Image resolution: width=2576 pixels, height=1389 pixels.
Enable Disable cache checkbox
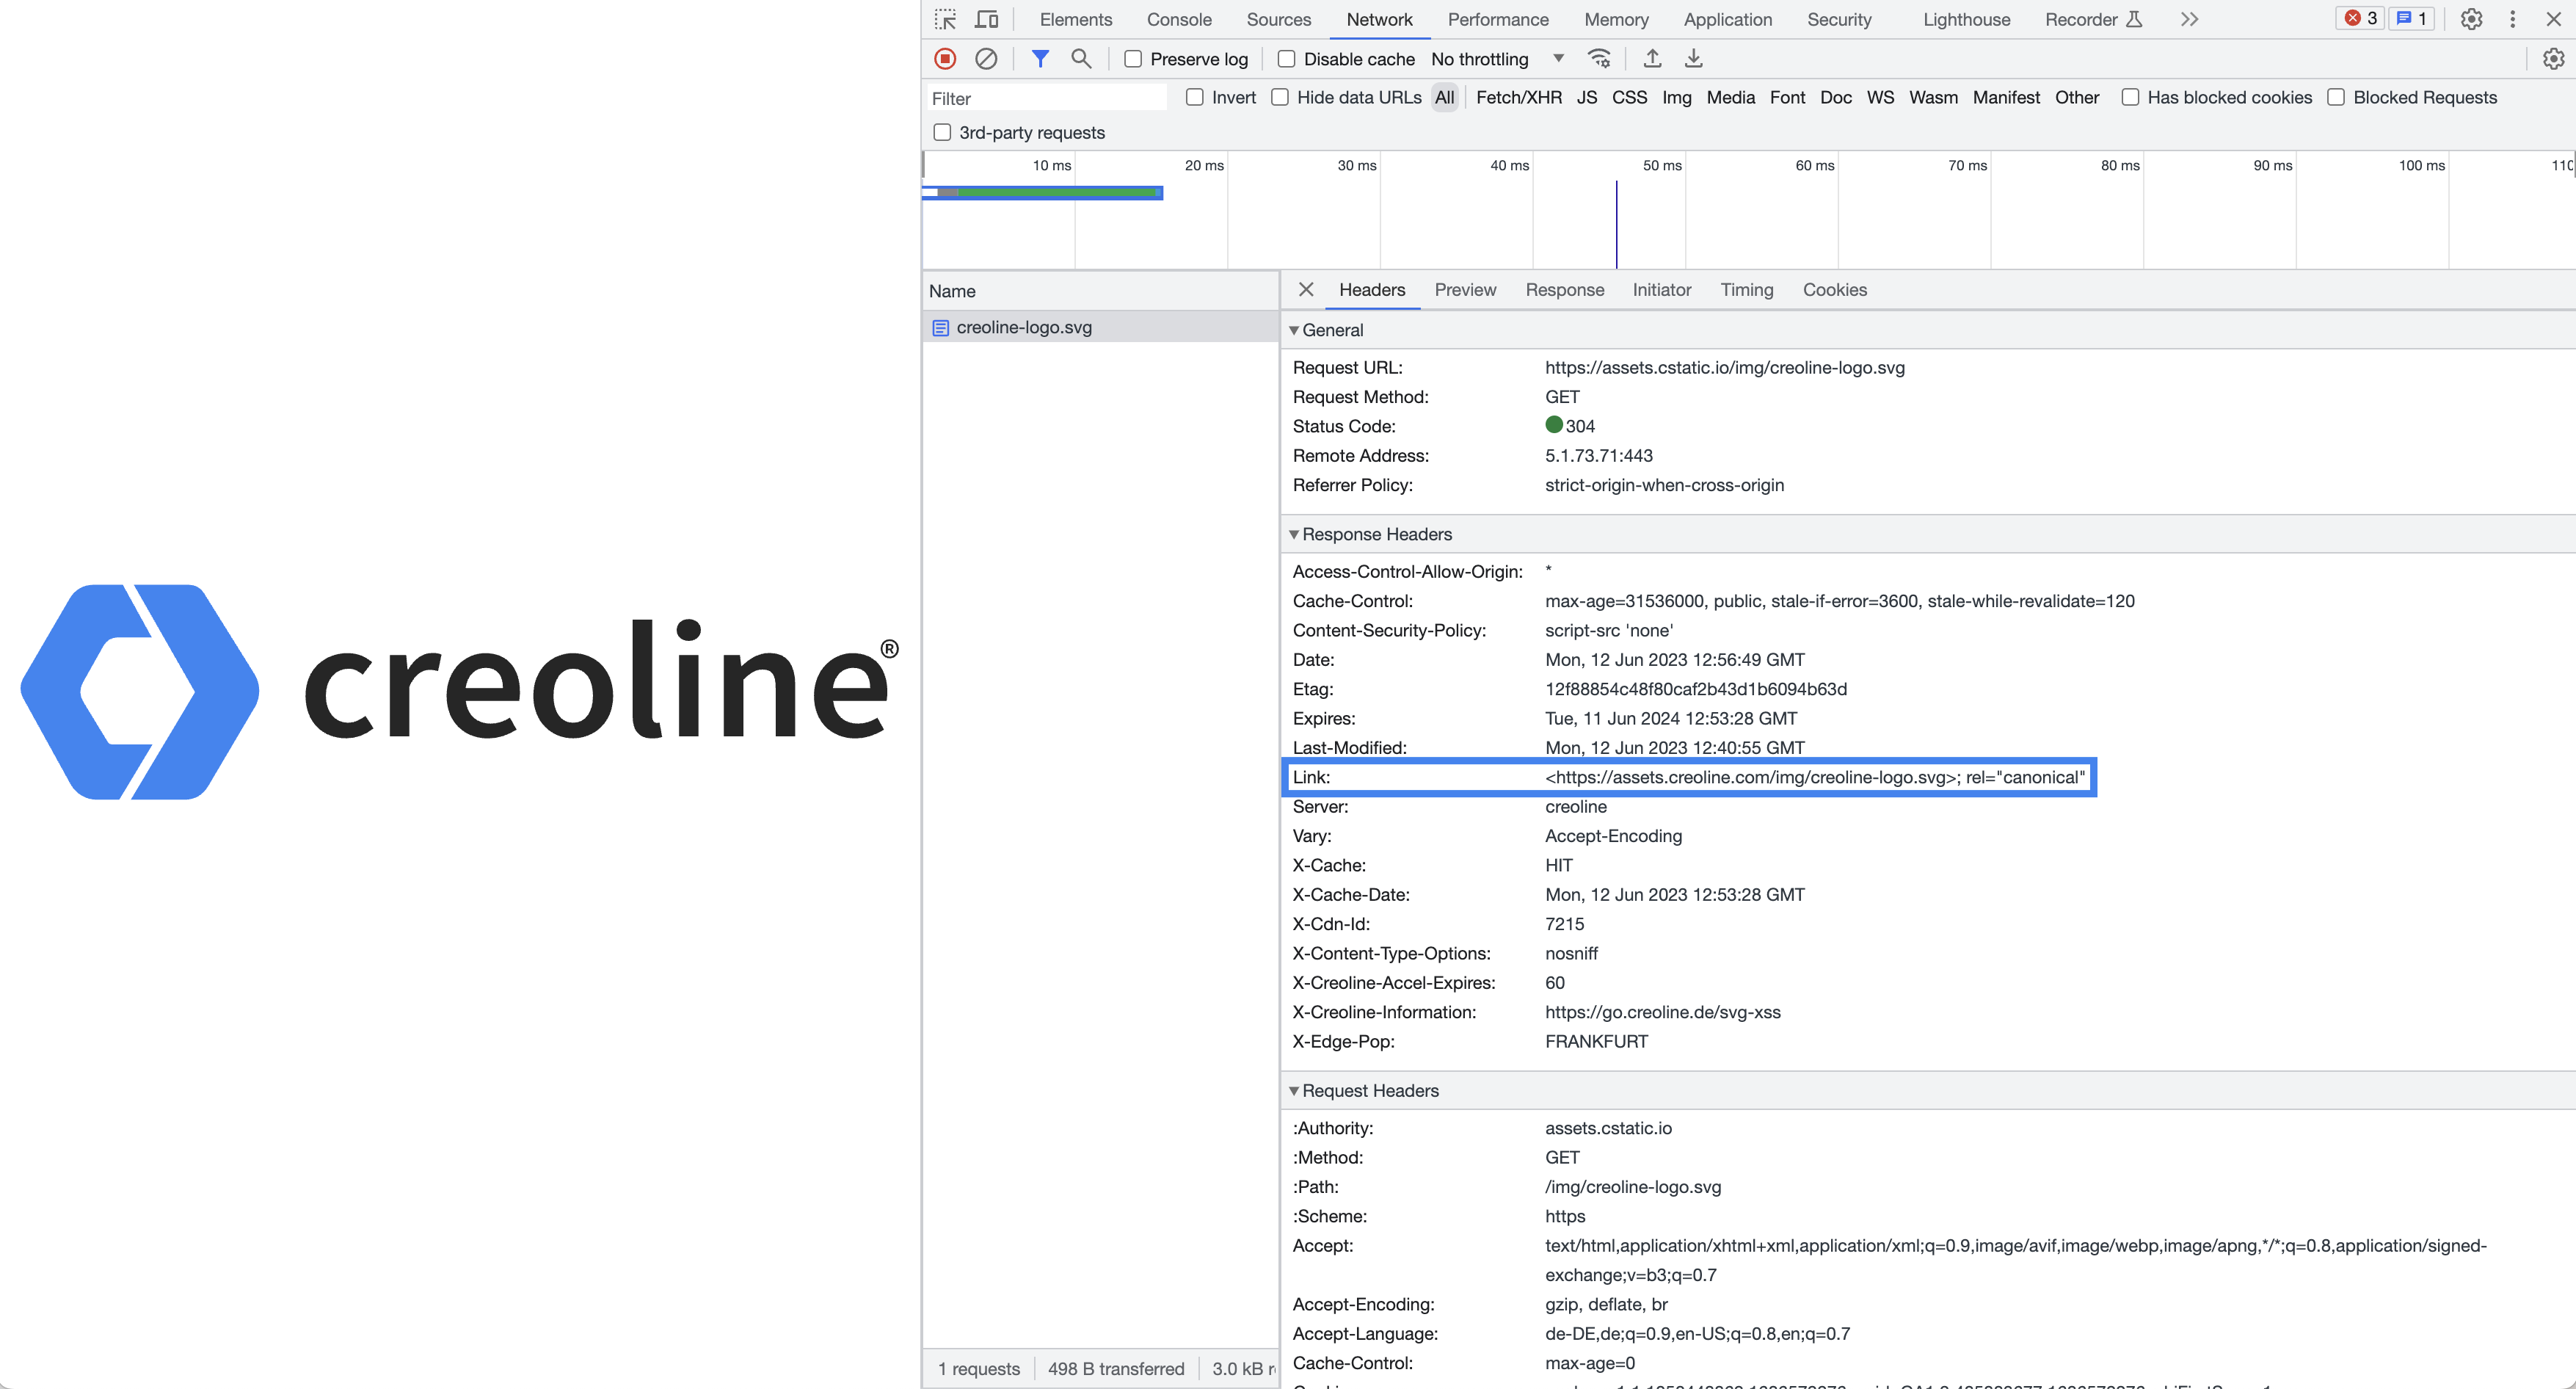click(1286, 59)
